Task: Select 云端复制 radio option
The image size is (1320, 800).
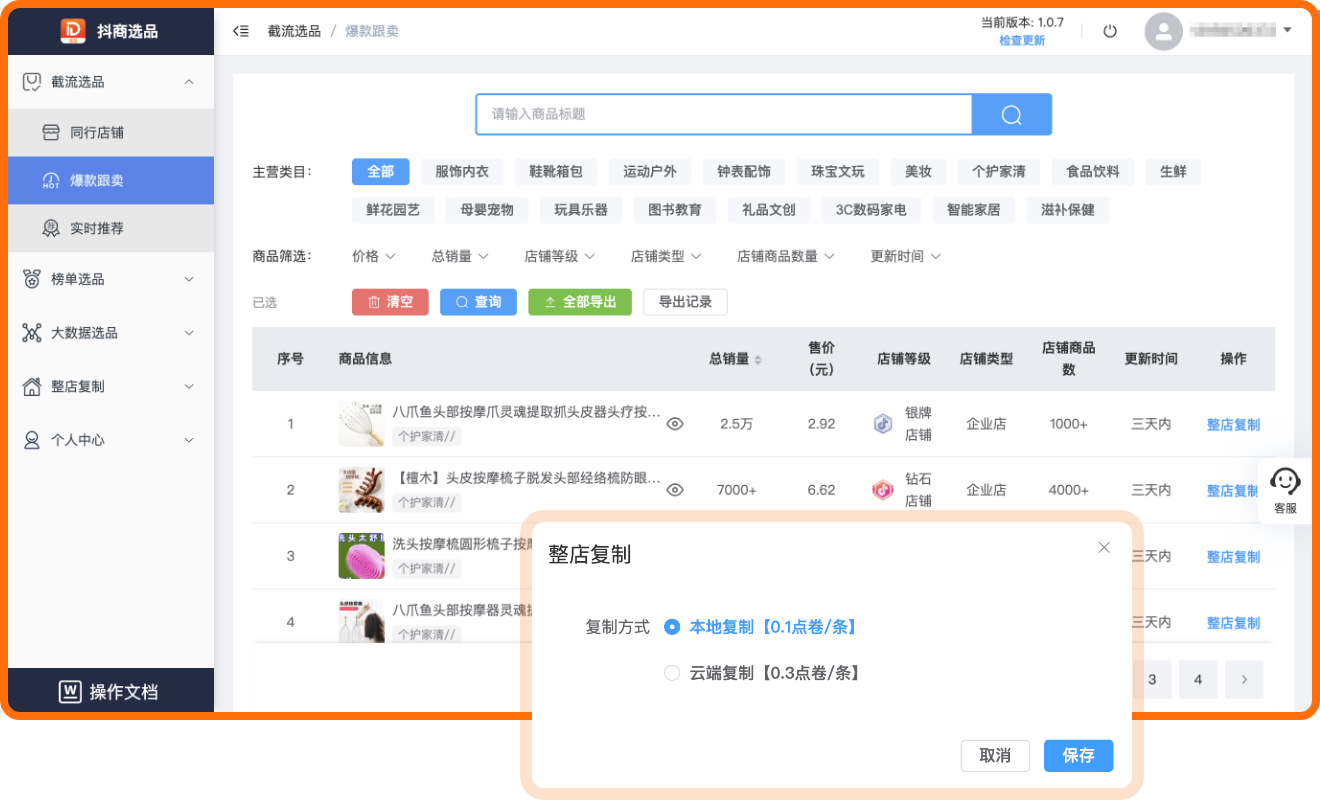Action: click(x=672, y=673)
